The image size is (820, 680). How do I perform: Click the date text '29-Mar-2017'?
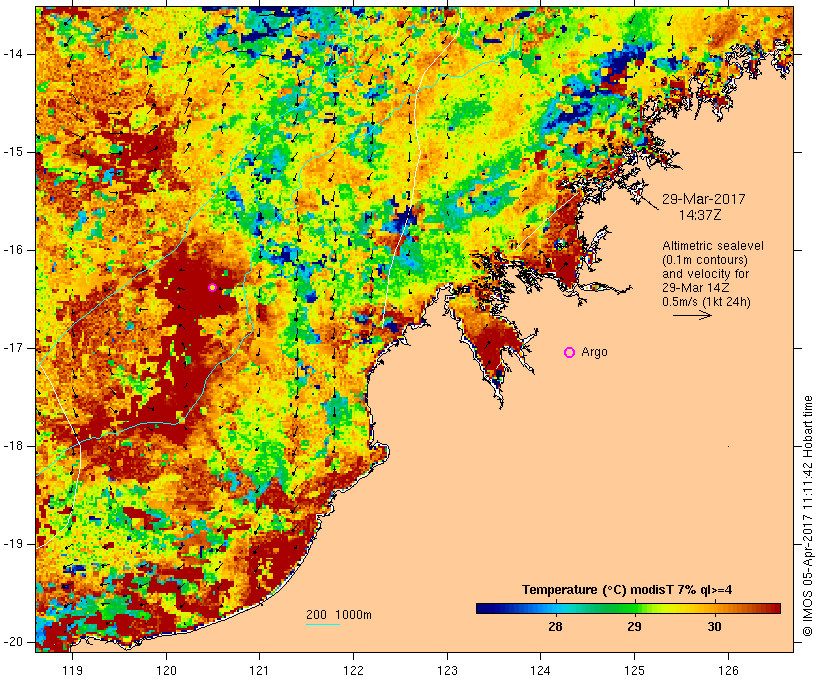point(703,199)
